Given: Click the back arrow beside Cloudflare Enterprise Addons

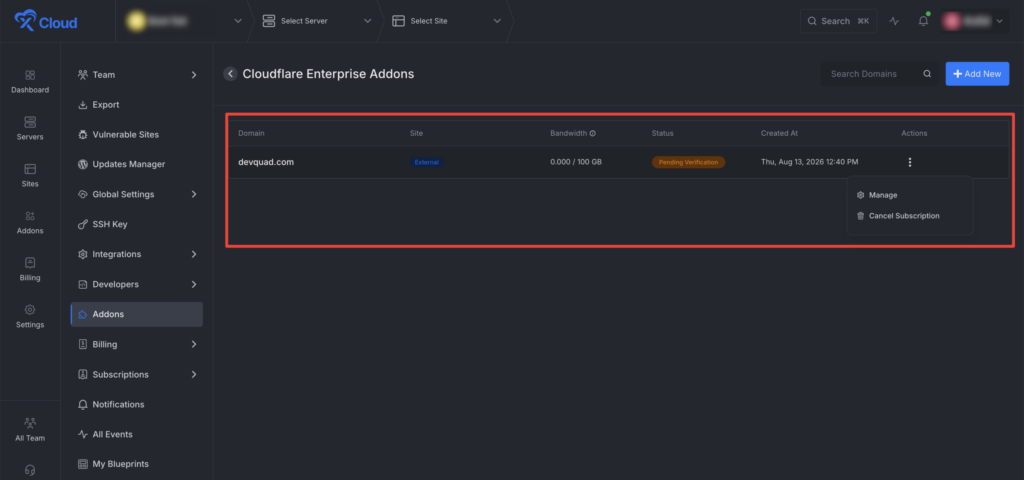Looking at the screenshot, I should tap(230, 74).
